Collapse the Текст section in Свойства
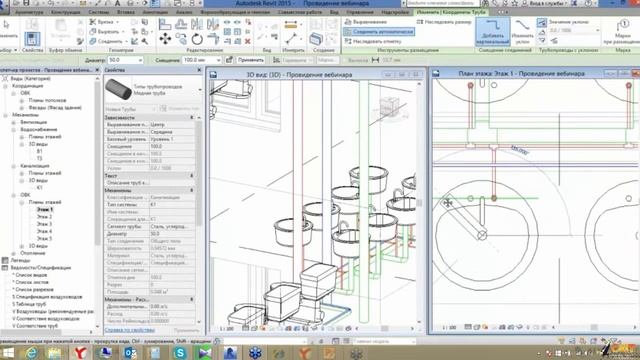 pyautogui.click(x=191, y=176)
